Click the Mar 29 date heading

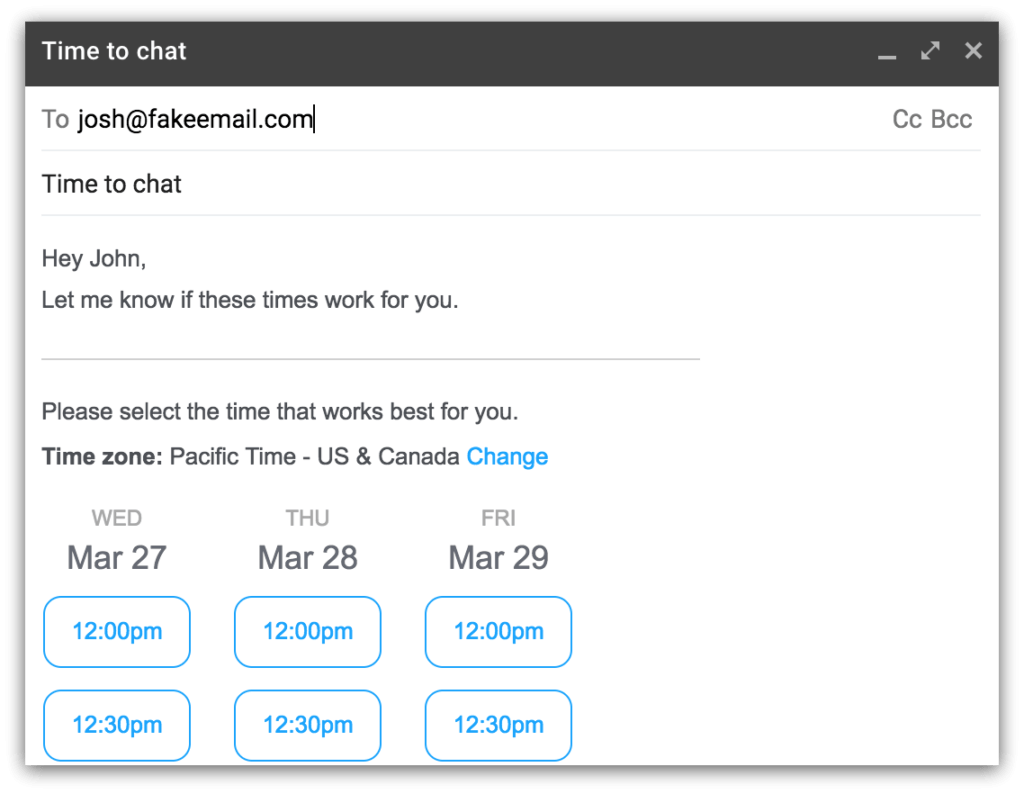point(498,558)
